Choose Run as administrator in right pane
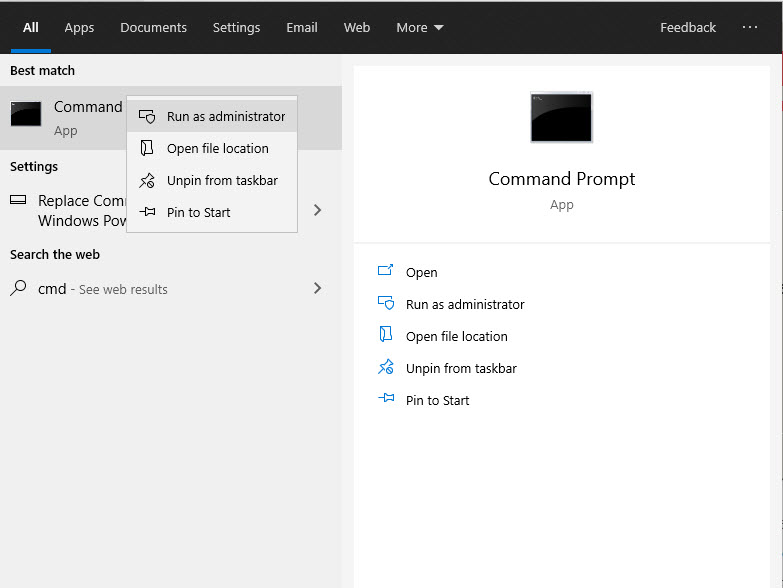The width and height of the screenshot is (783, 588). tap(464, 304)
